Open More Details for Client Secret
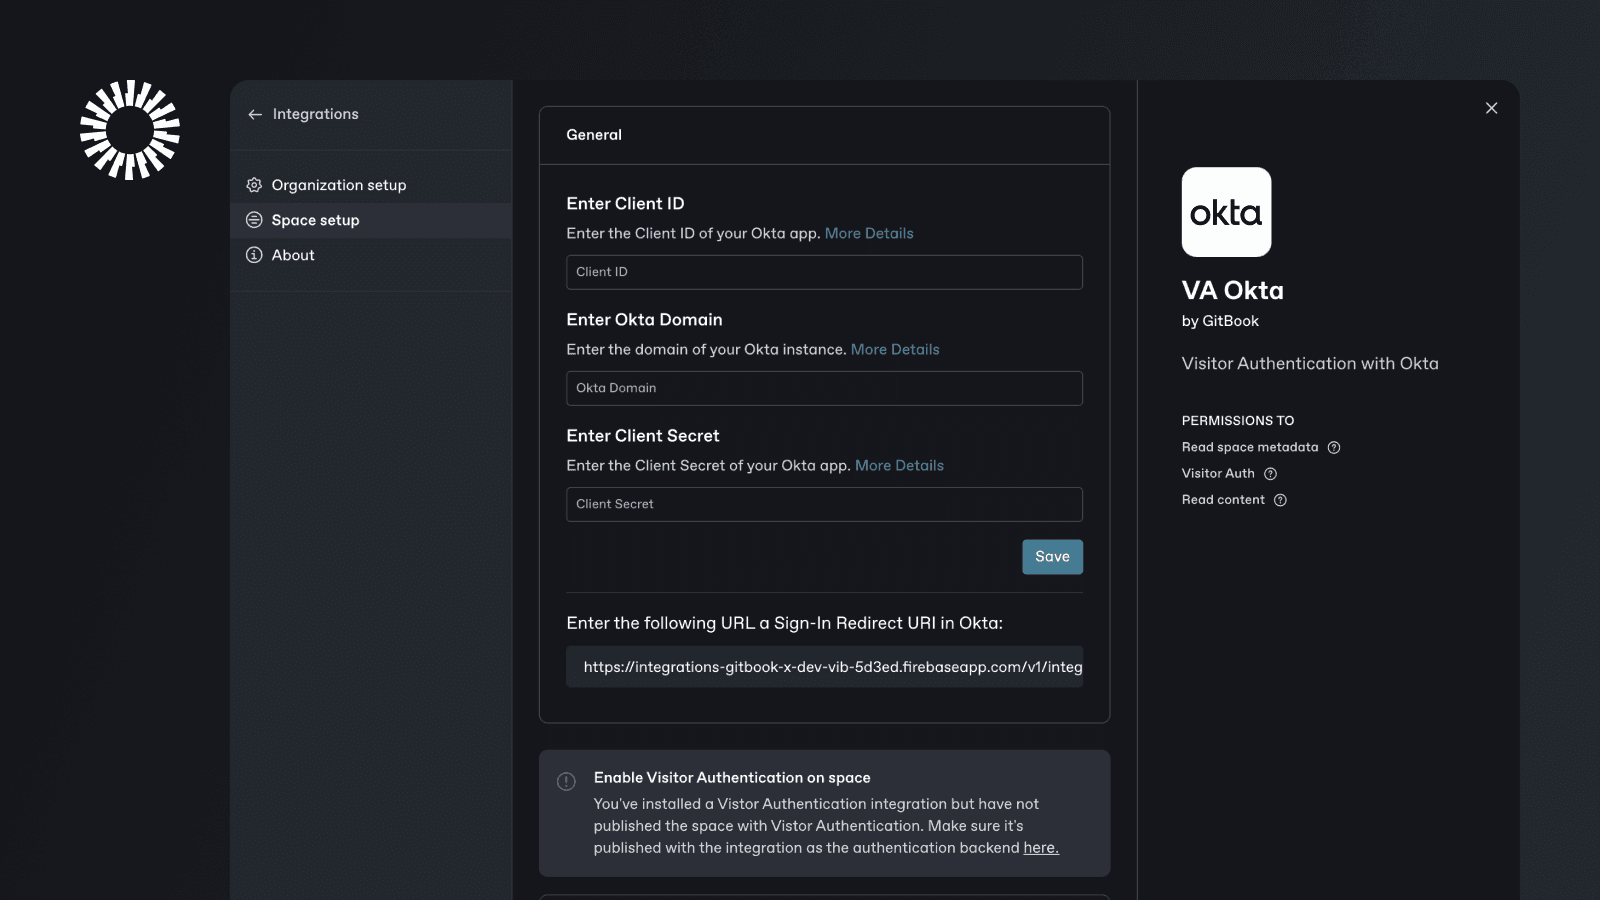Image resolution: width=1600 pixels, height=900 pixels. pyautogui.click(x=899, y=465)
